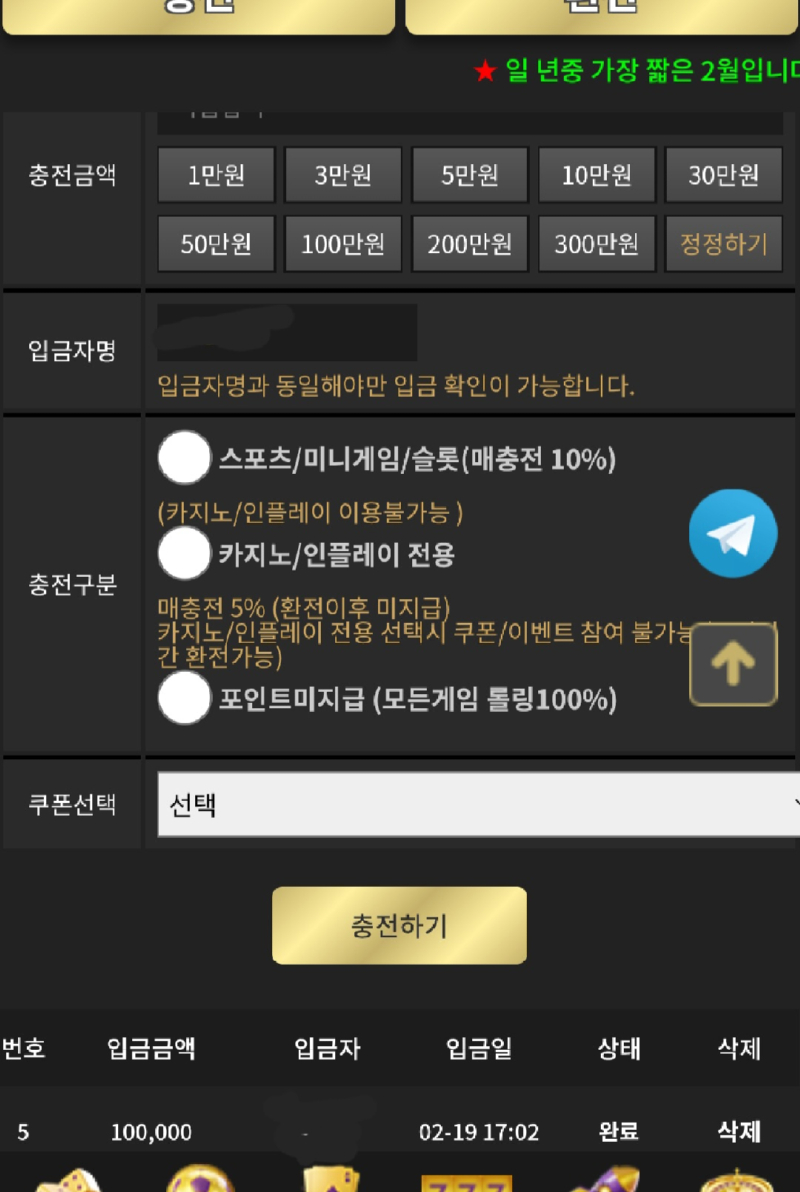Choose the 10만원 amount button
This screenshot has height=1192, width=800.
597,175
